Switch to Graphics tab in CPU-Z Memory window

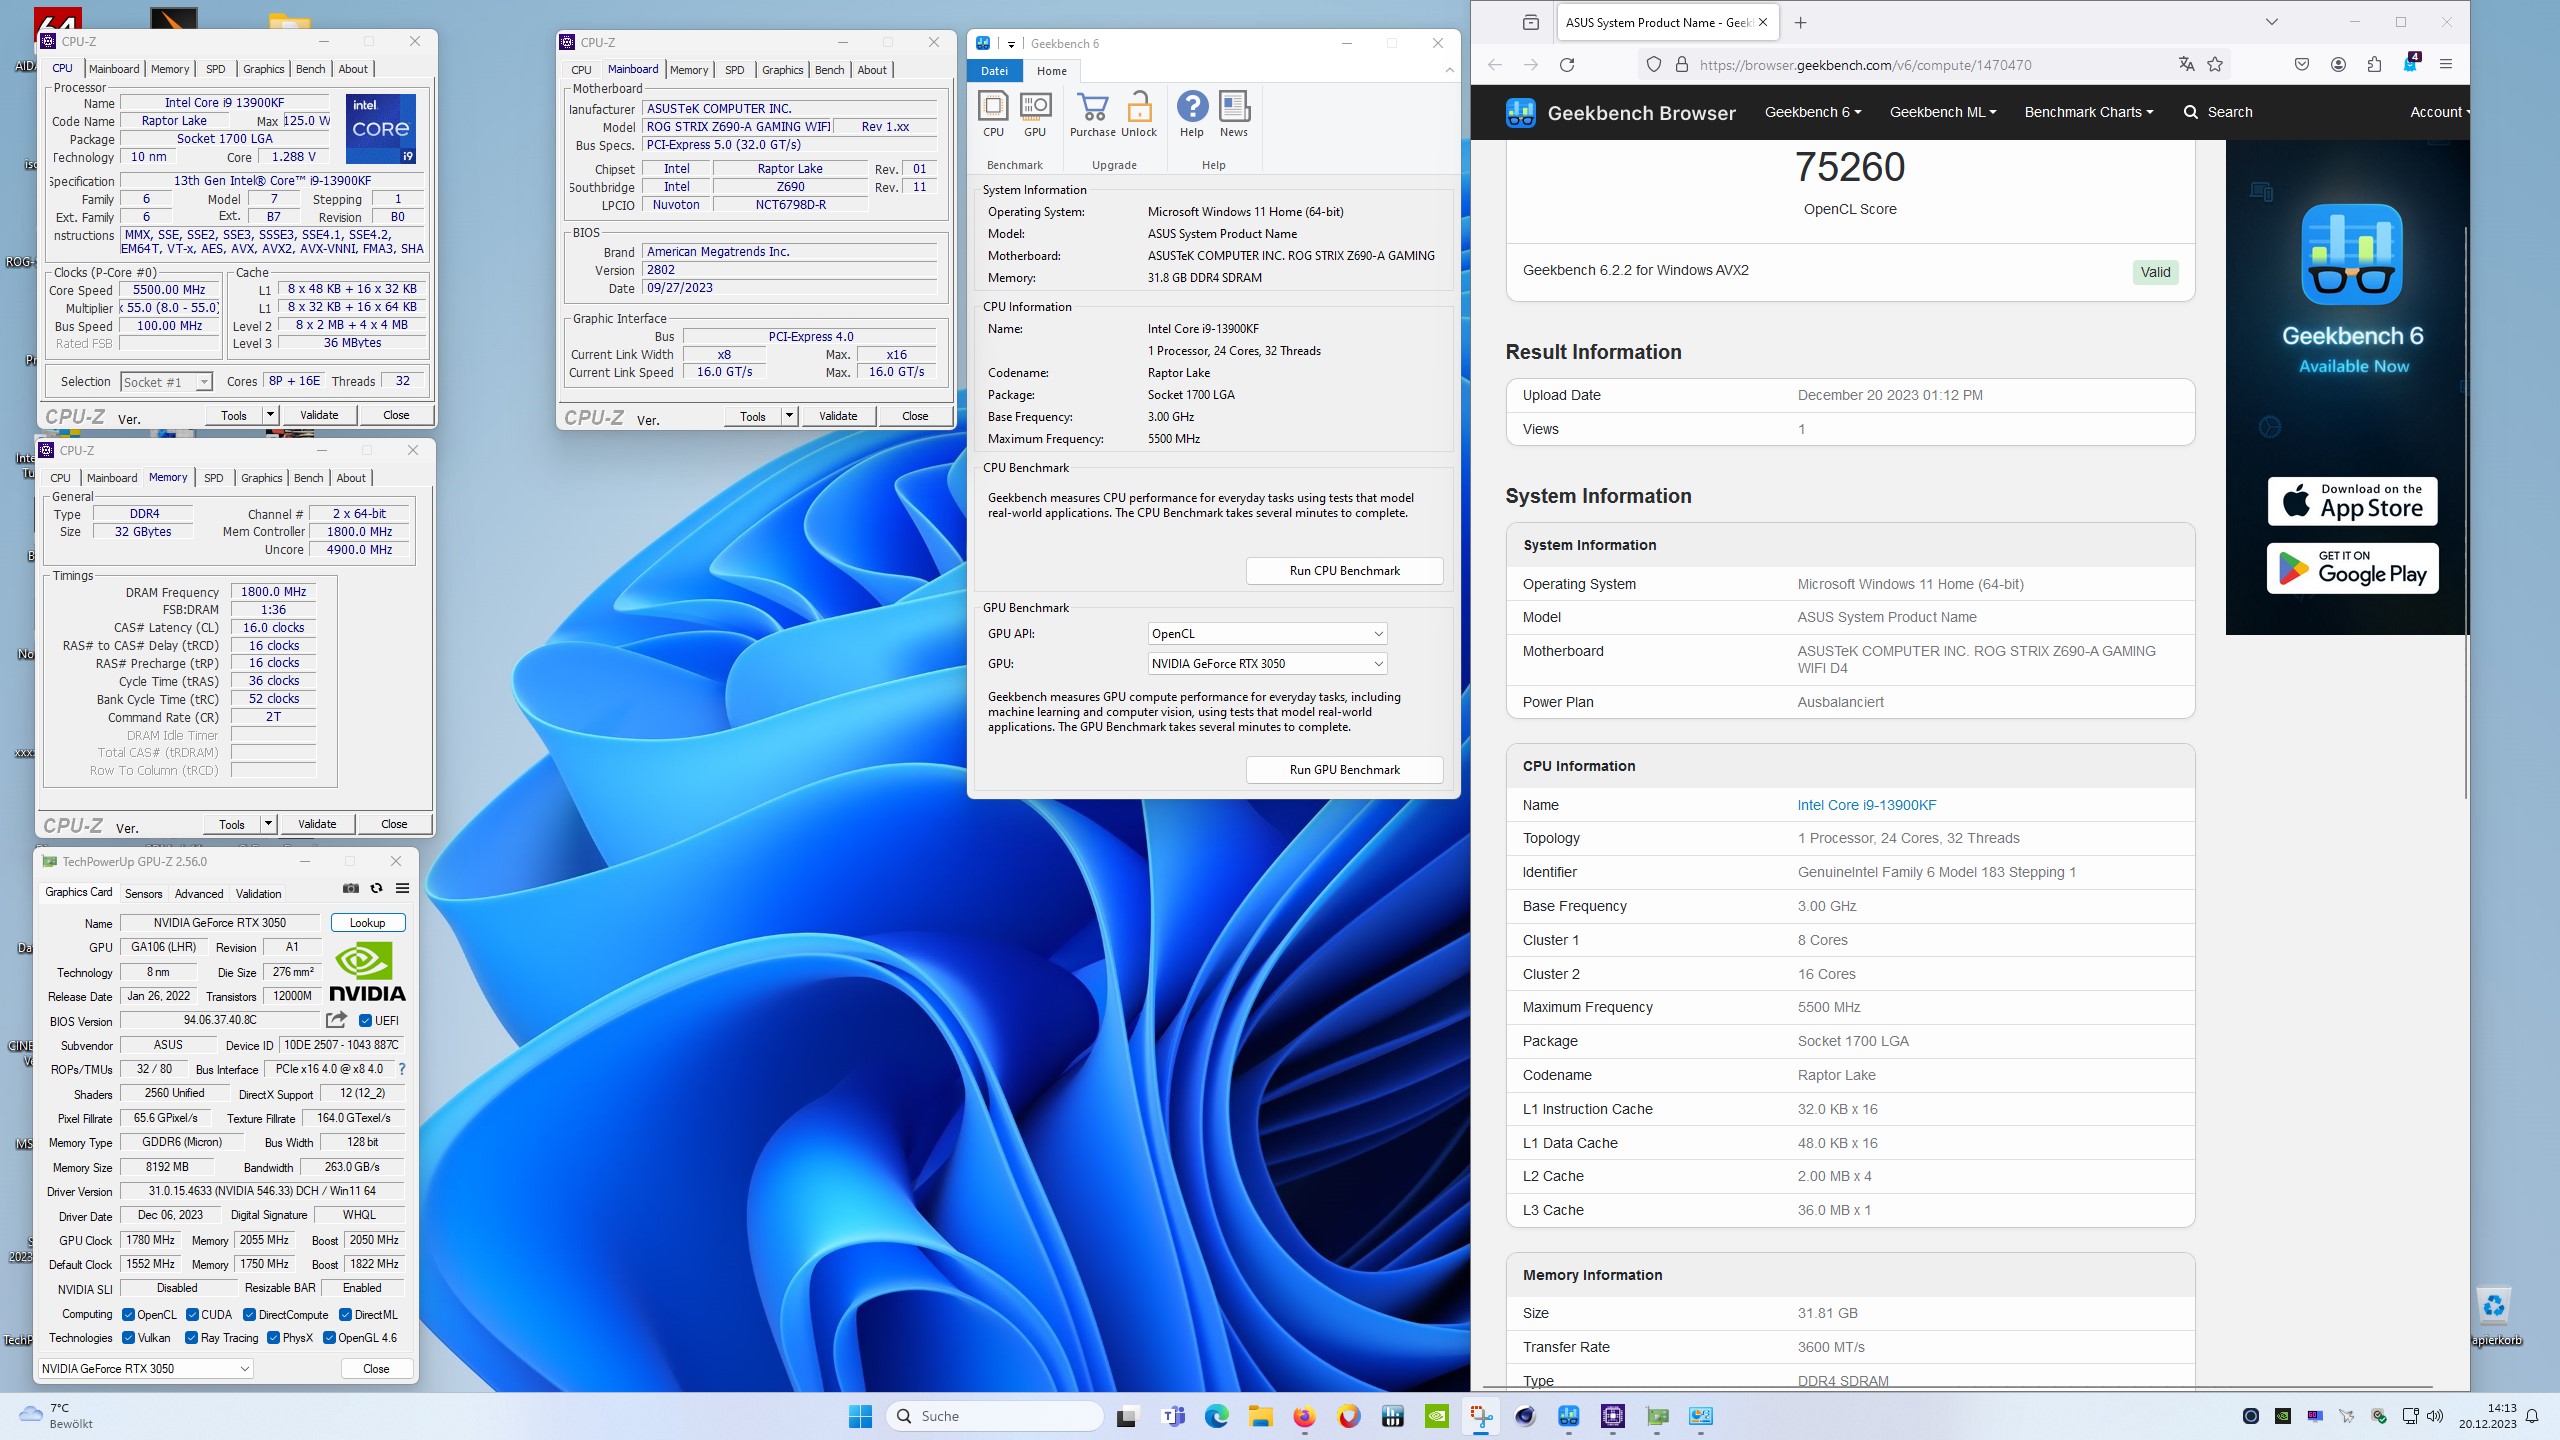click(262, 478)
